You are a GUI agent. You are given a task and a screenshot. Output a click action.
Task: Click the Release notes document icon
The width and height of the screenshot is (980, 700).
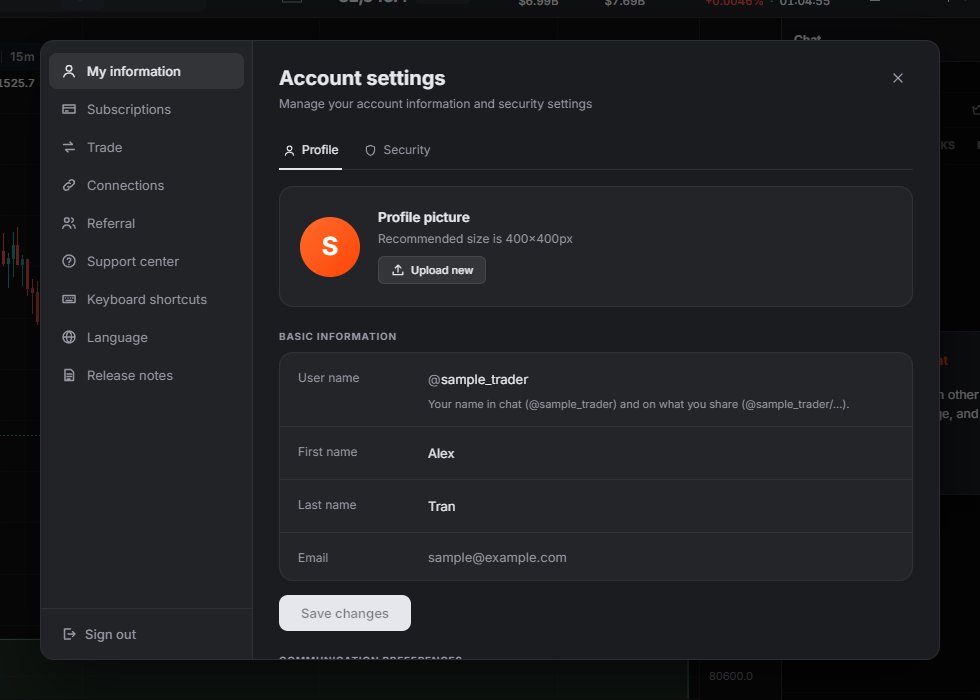coord(69,376)
